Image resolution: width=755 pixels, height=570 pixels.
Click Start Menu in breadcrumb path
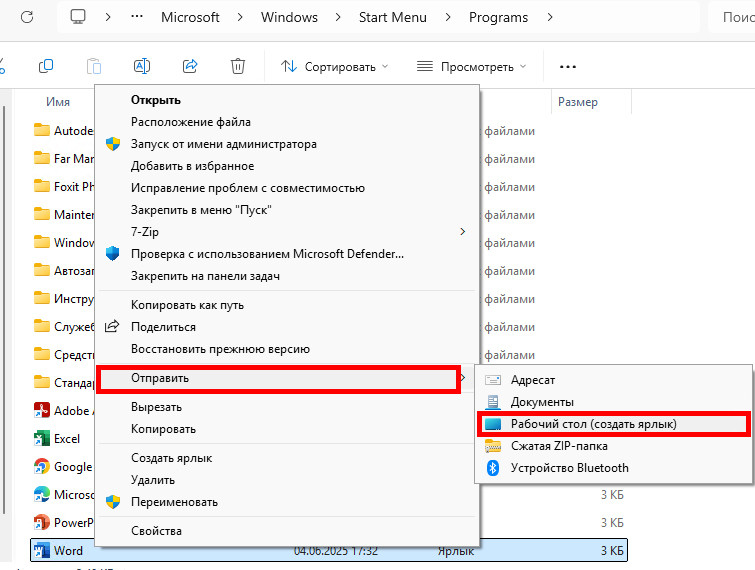(x=392, y=18)
